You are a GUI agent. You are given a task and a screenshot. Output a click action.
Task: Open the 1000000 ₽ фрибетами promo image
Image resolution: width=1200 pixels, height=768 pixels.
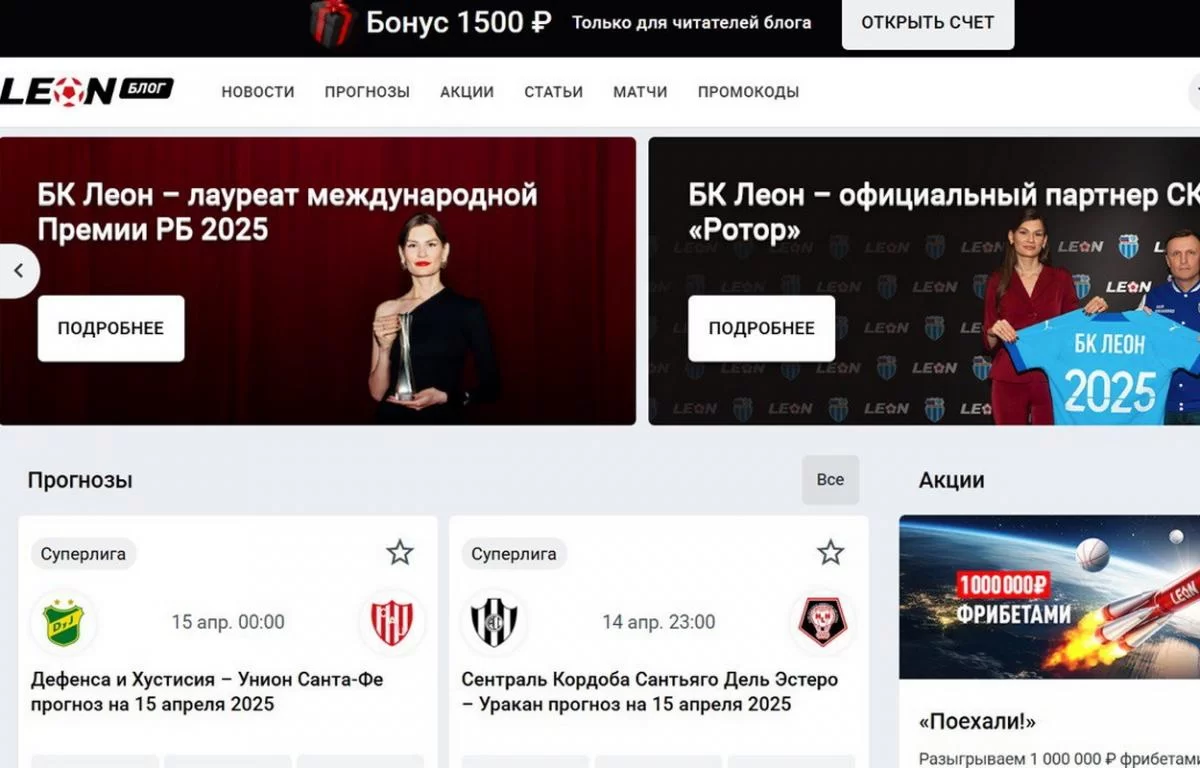(1048, 597)
